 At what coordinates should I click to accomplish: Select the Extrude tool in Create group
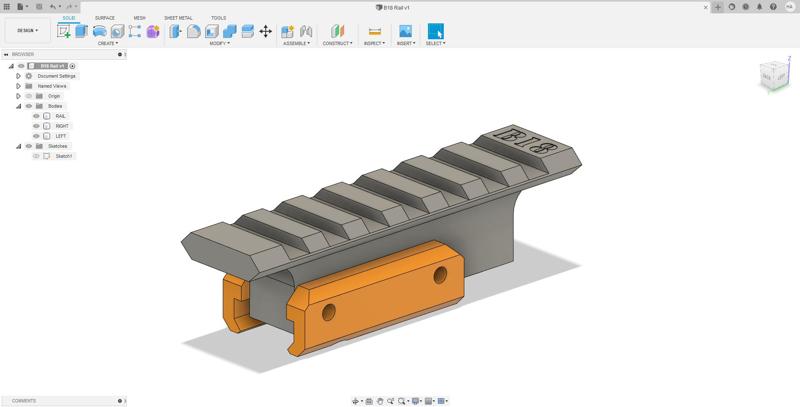coord(82,31)
